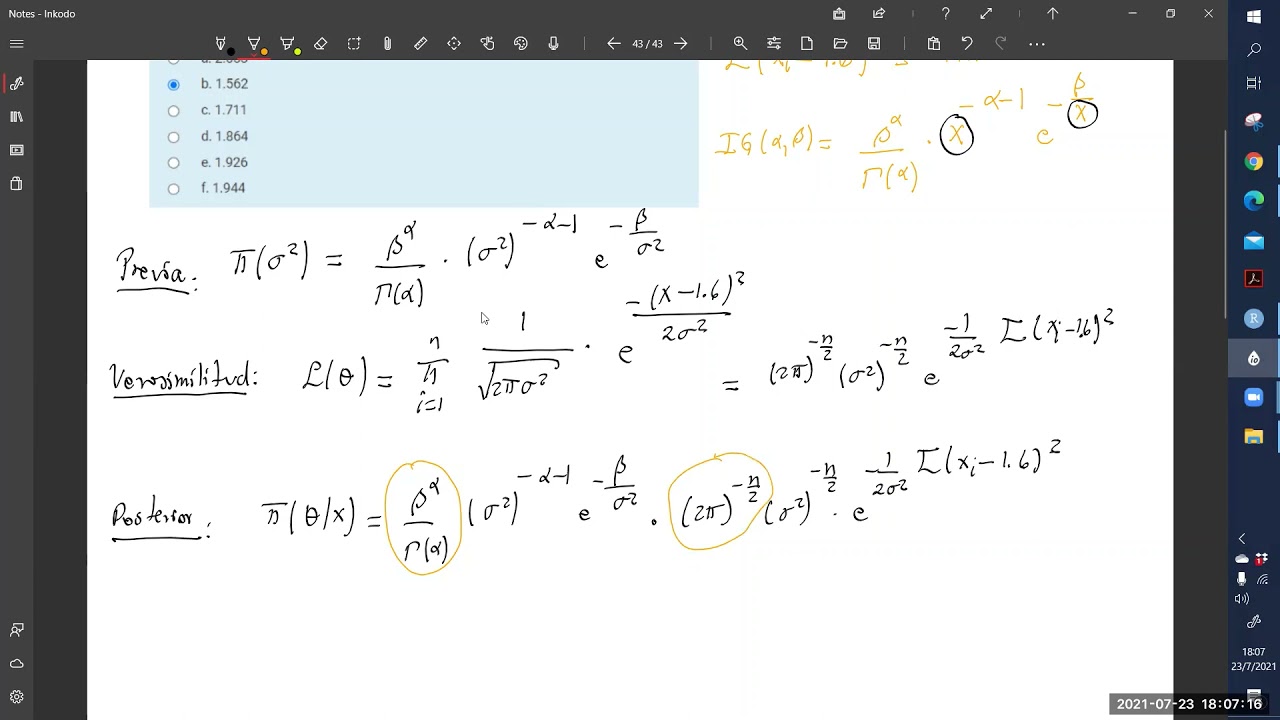
Task: Attach a file with the paperclip icon
Action: point(387,44)
